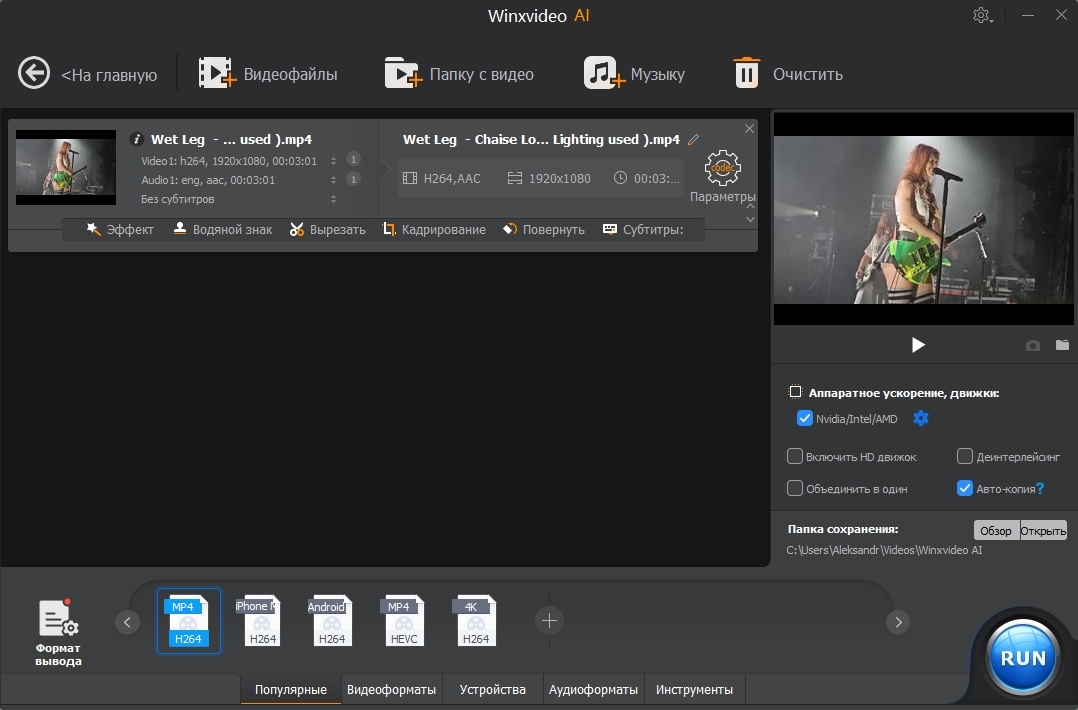The height and width of the screenshot is (710, 1078).
Task: Add video files via Видеофайлы
Action: pyautogui.click(x=268, y=74)
